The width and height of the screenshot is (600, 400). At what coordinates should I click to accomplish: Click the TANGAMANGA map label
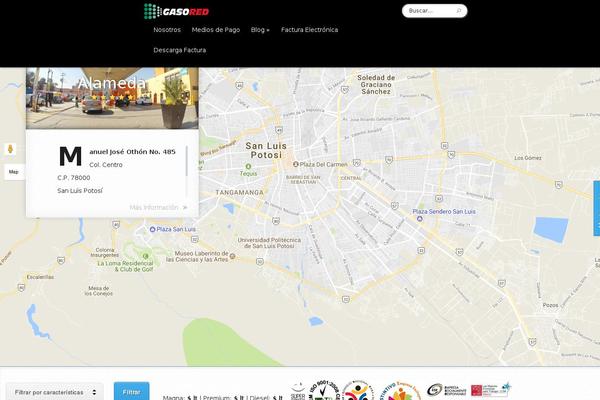pos(240,193)
